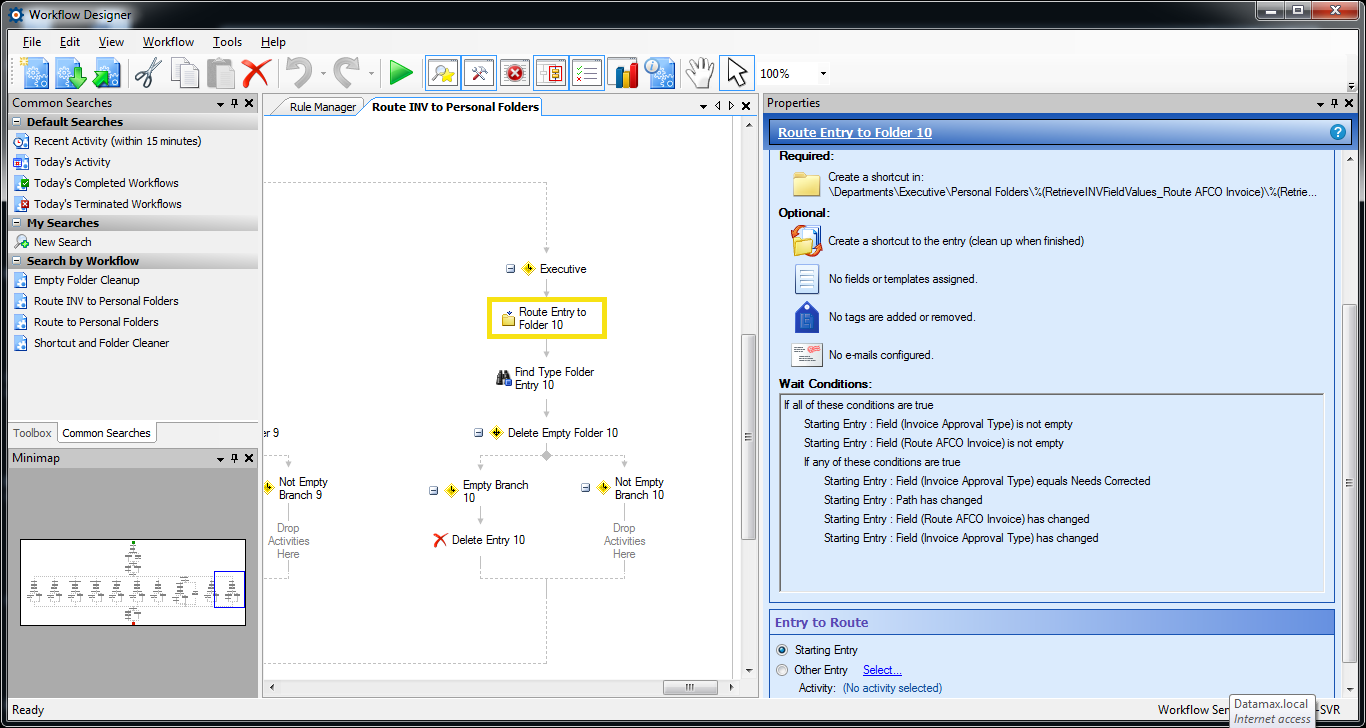
Task: Open the bar chart statistics icon
Action: pos(622,73)
